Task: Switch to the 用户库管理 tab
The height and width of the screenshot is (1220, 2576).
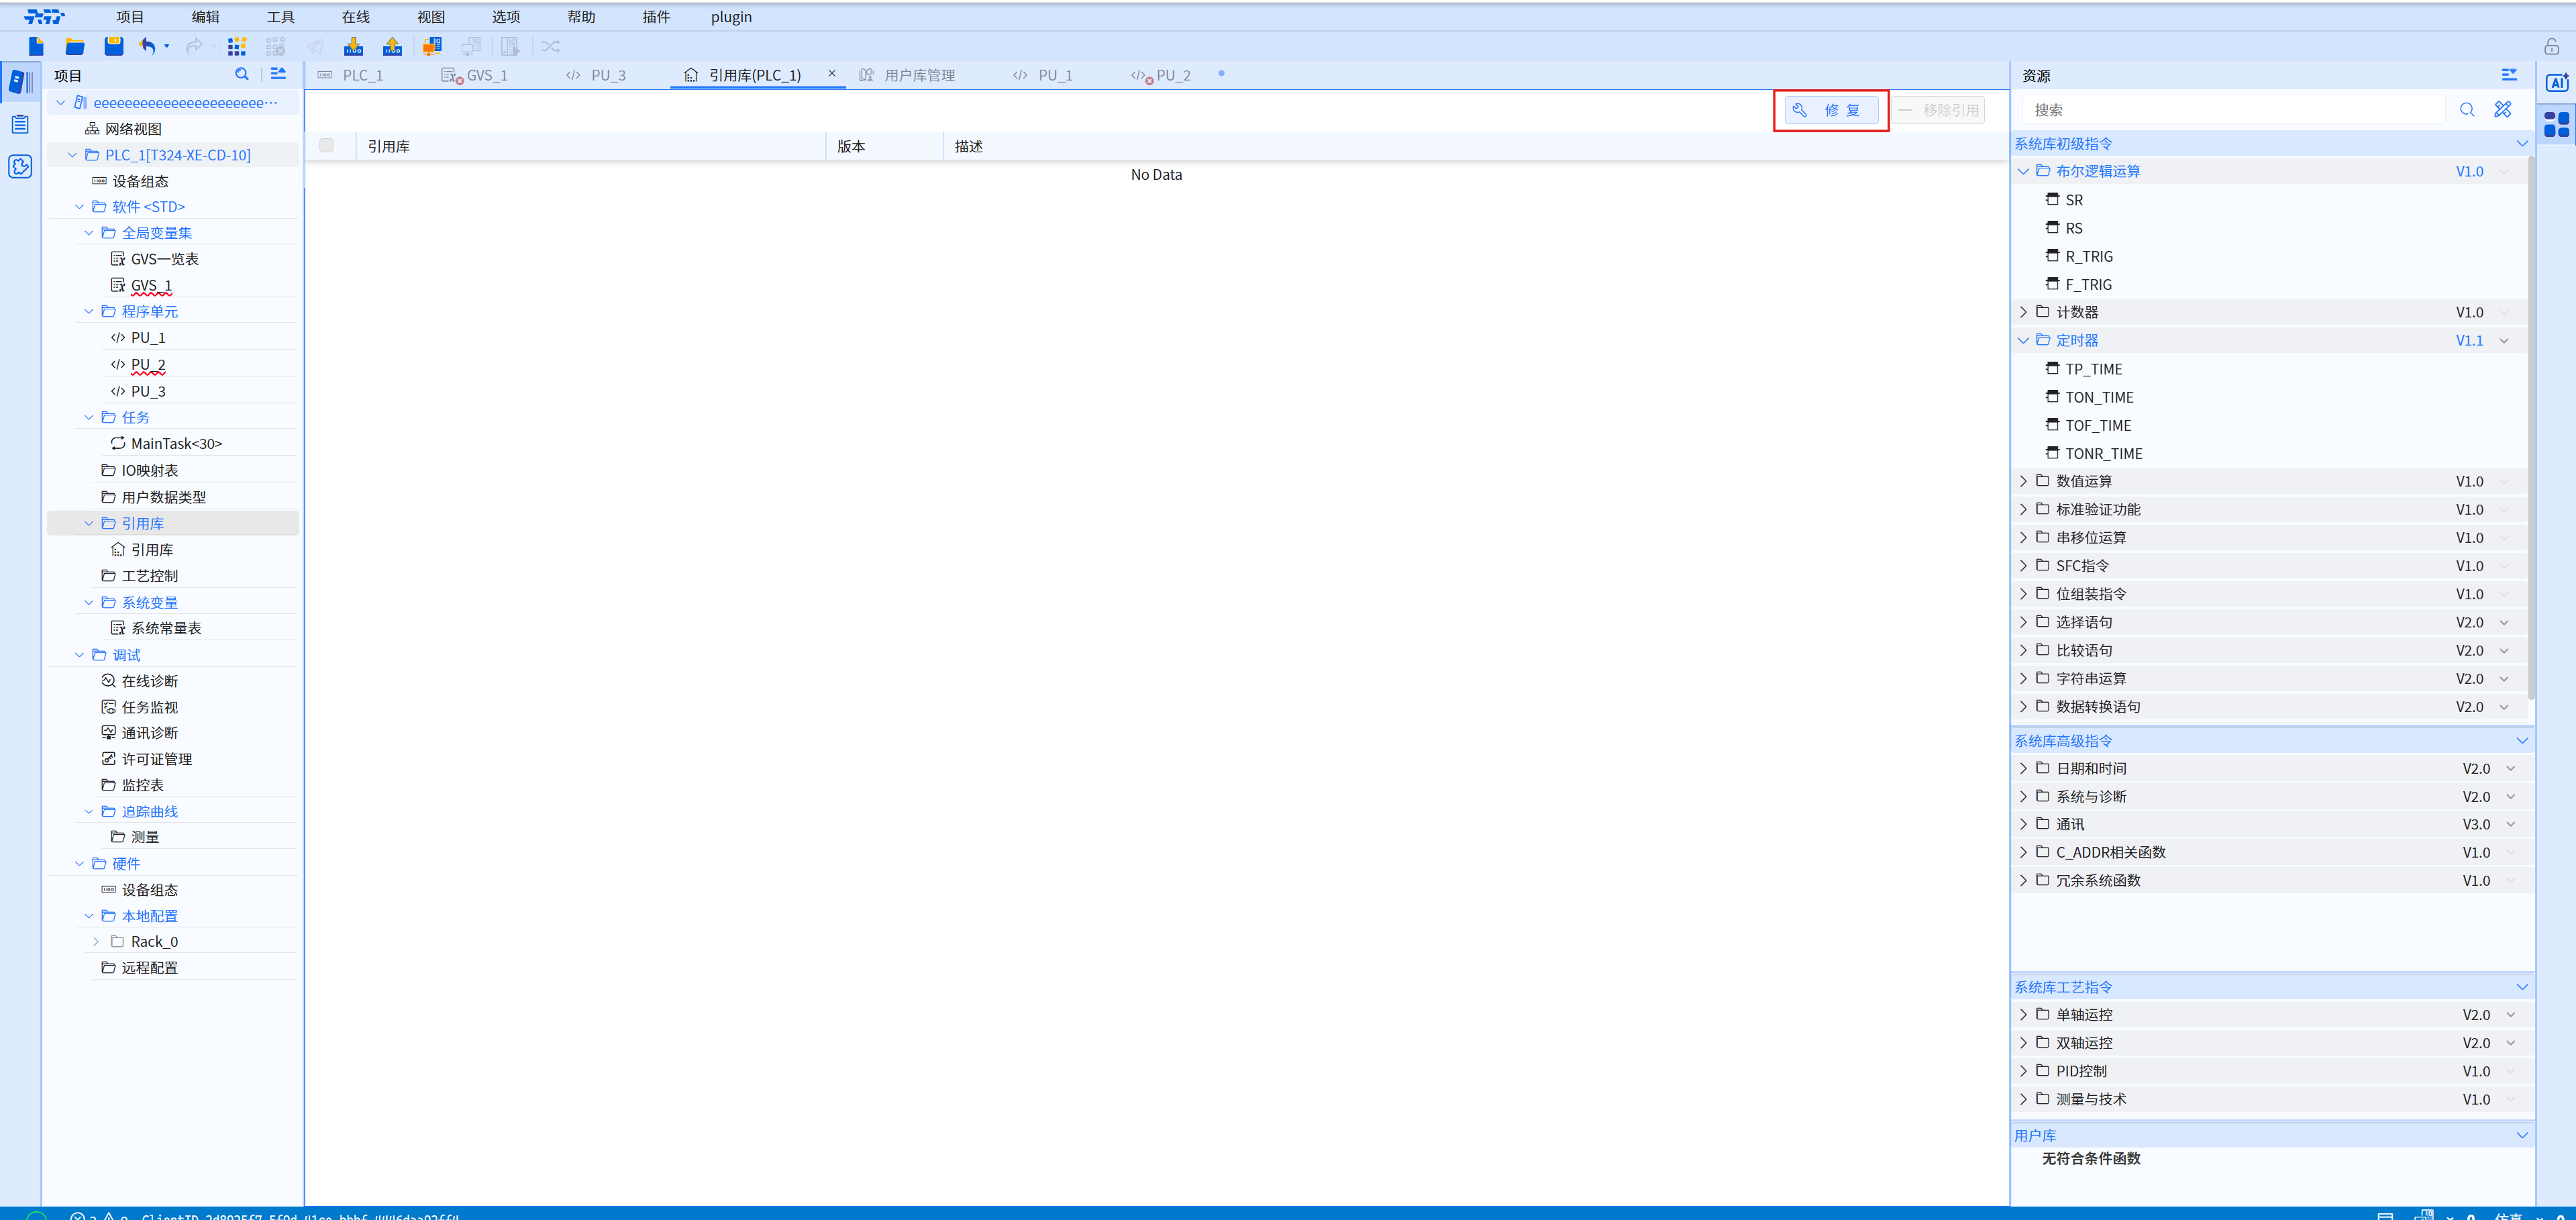Action: 918,75
